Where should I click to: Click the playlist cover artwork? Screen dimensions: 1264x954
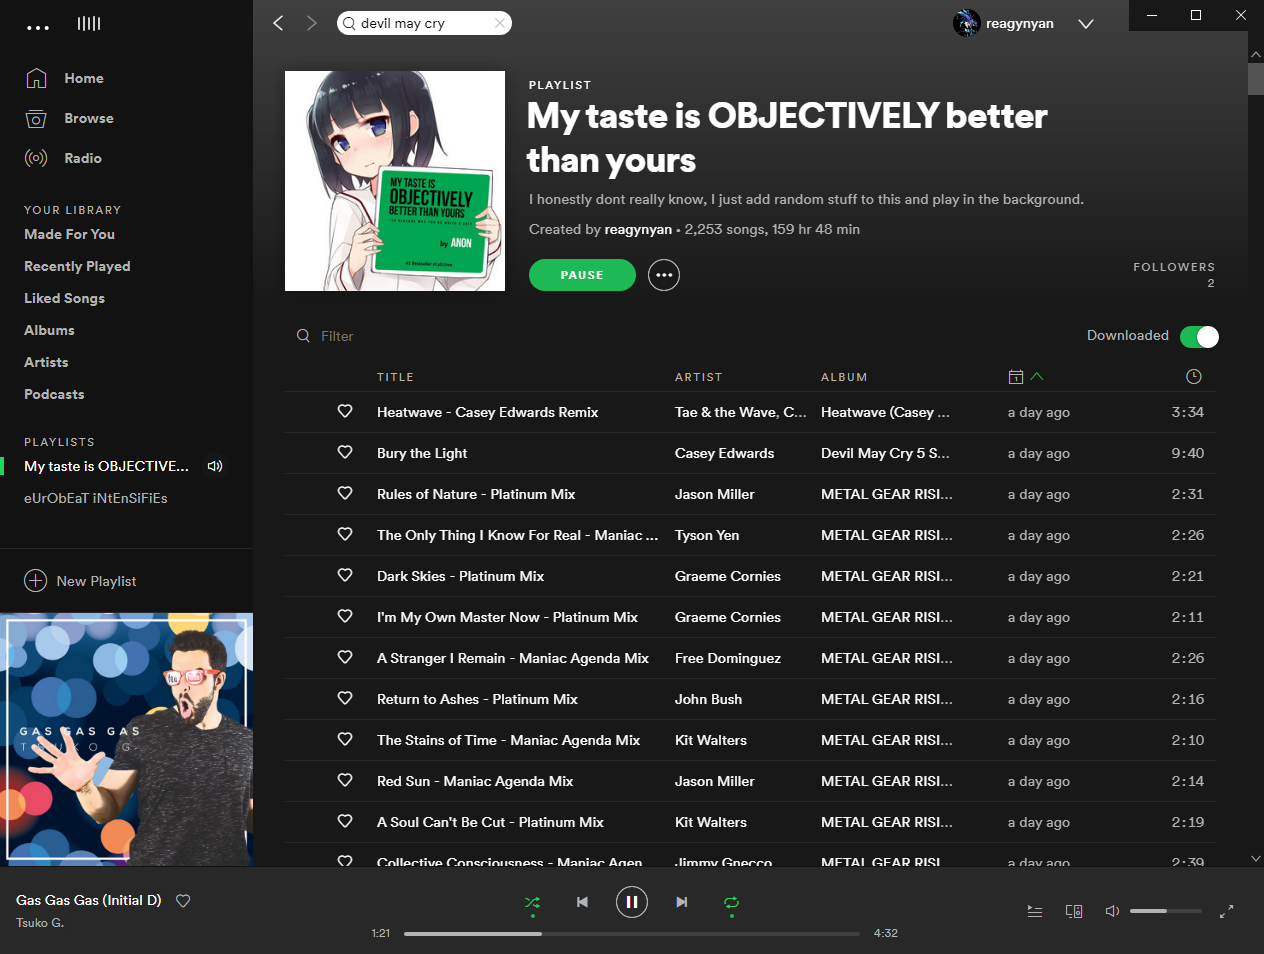pyautogui.click(x=395, y=181)
